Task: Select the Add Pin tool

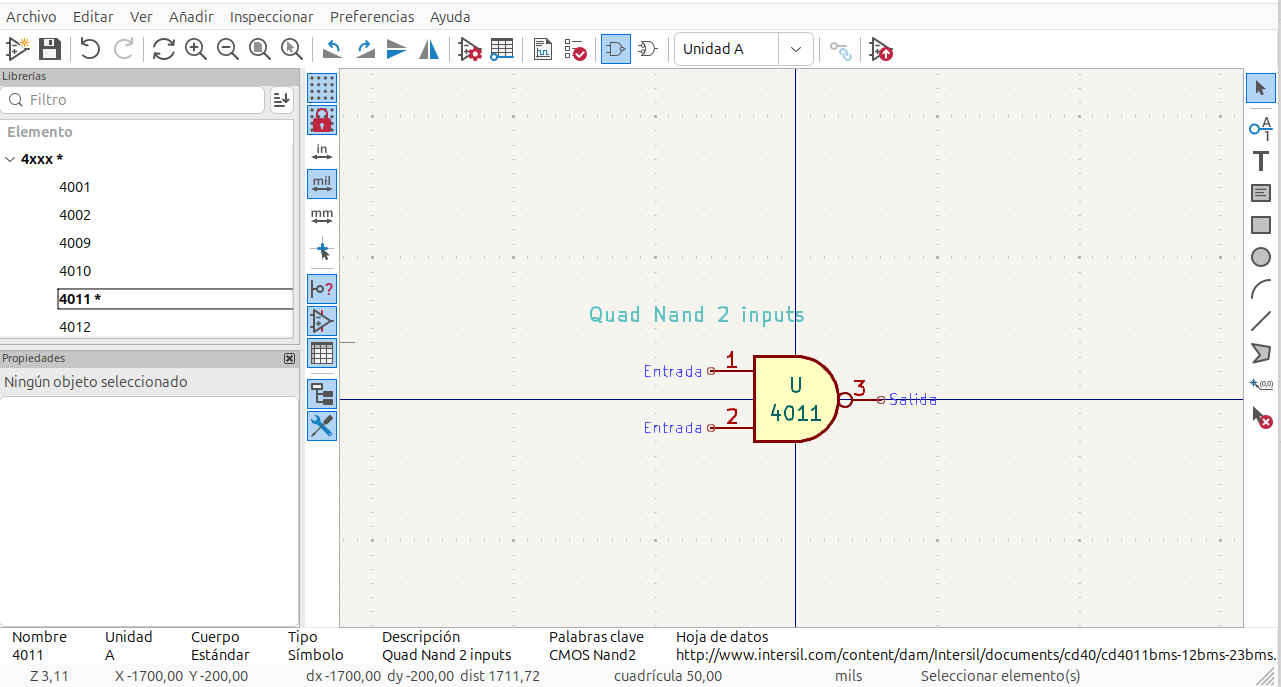Action: [x=1260, y=126]
